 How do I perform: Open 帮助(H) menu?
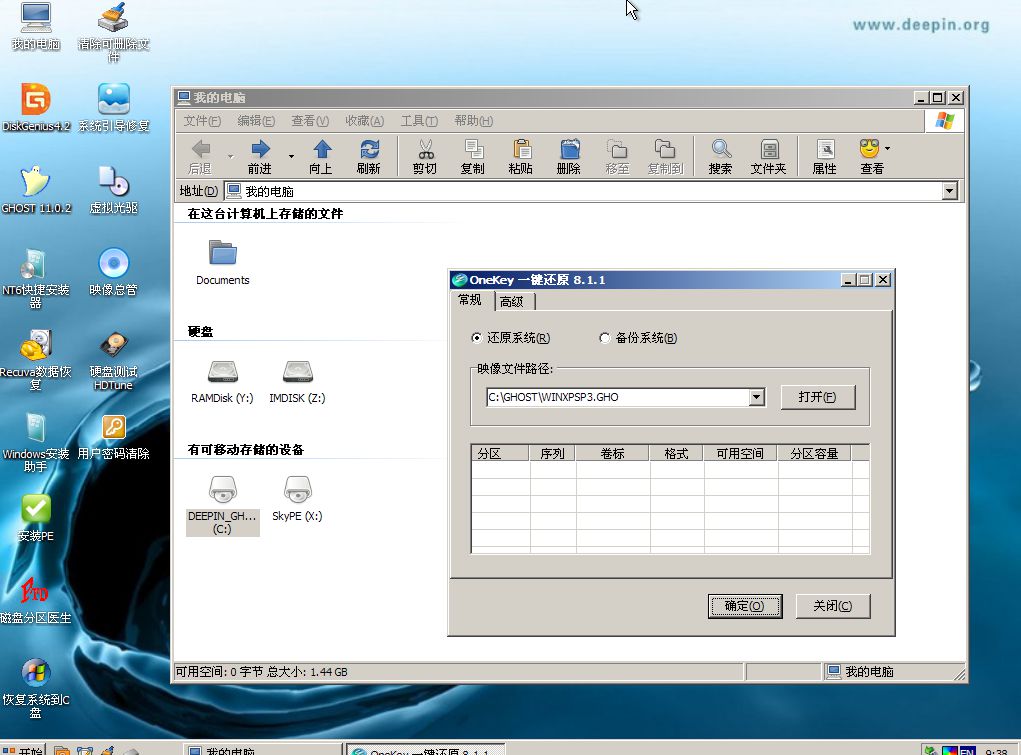click(473, 121)
